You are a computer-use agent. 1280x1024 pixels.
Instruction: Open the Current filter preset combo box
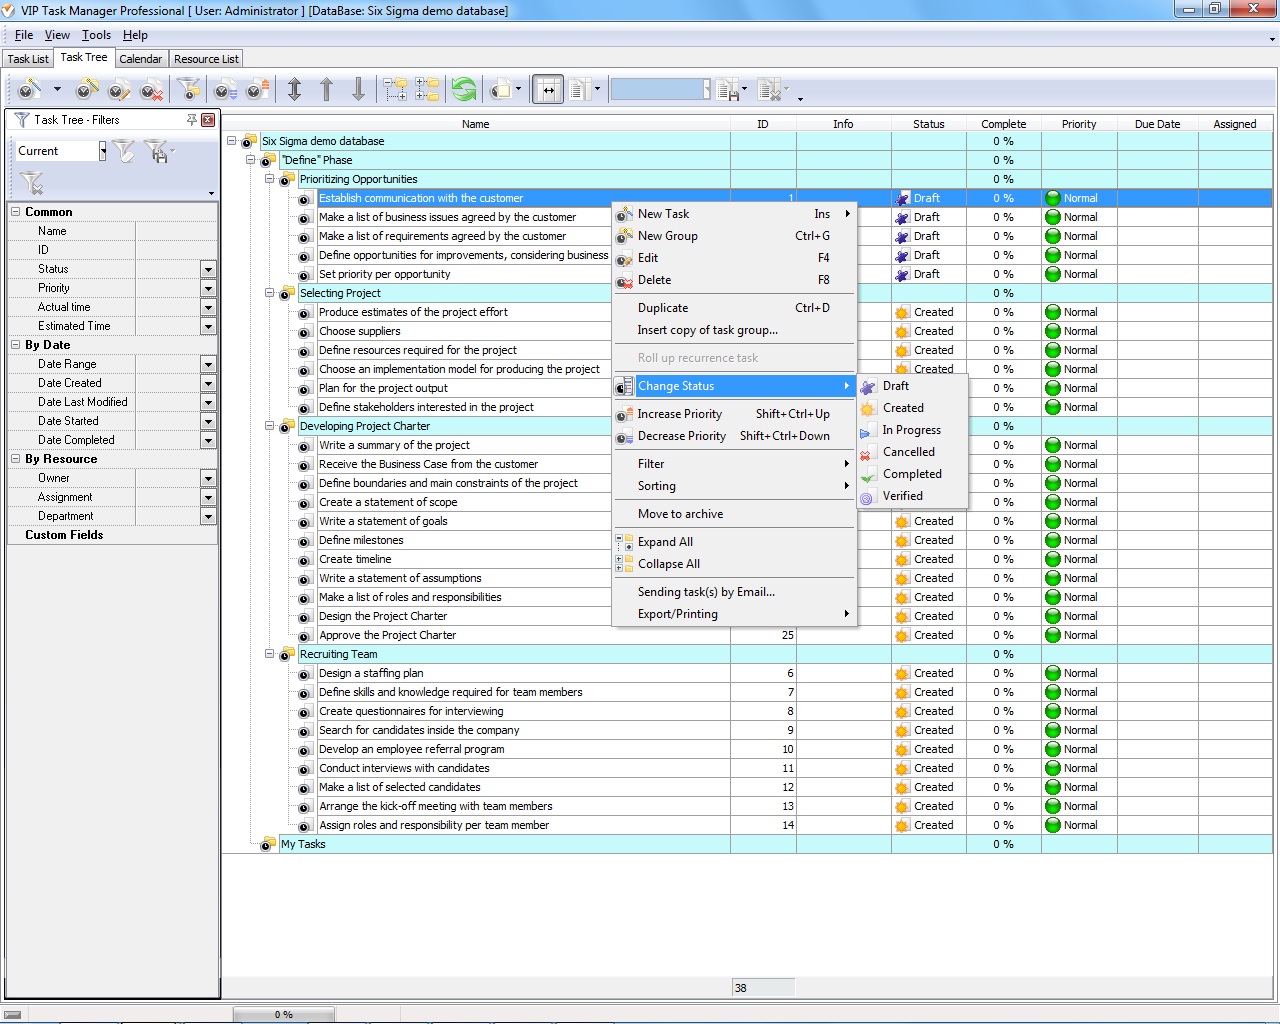click(102, 151)
